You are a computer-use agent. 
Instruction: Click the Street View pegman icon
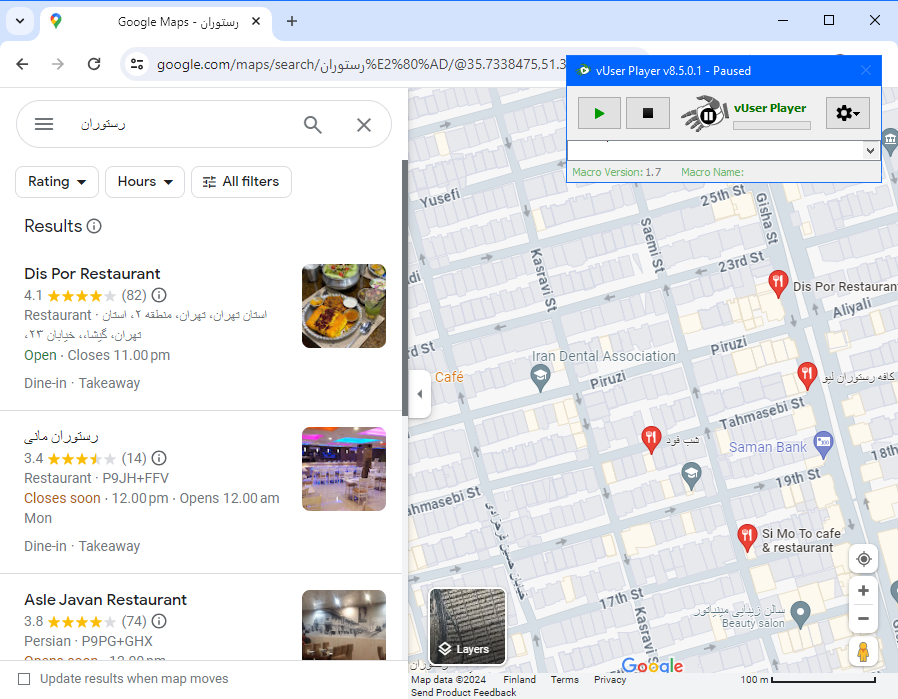[x=864, y=651]
